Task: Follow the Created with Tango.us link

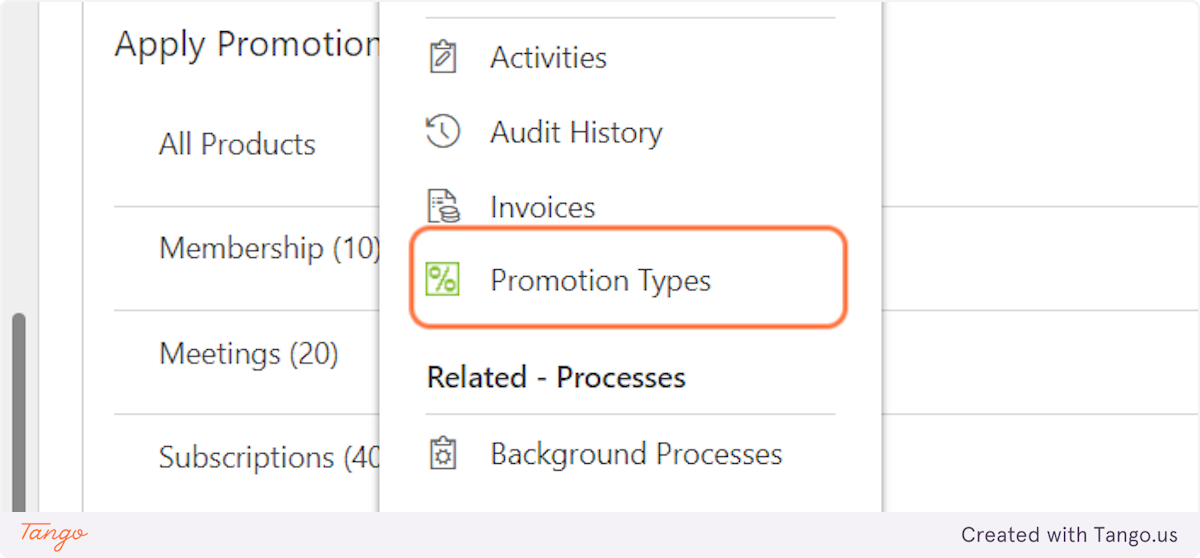Action: (x=1069, y=535)
